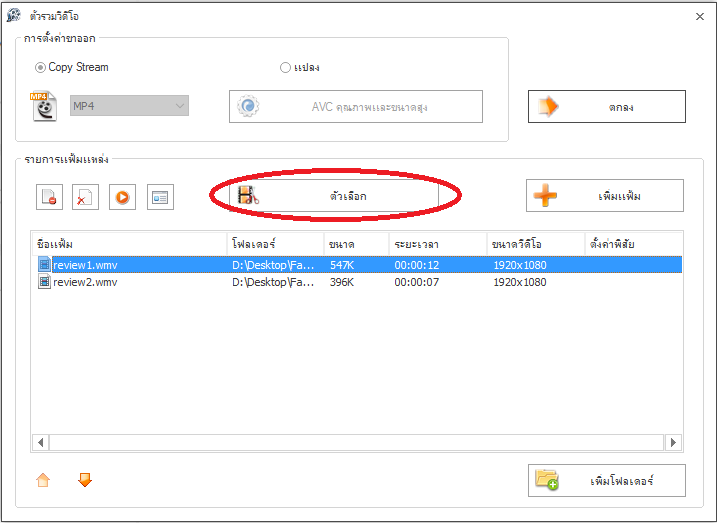Sort by ขนาด column header
Screen dimensions: 717x523
point(357,244)
